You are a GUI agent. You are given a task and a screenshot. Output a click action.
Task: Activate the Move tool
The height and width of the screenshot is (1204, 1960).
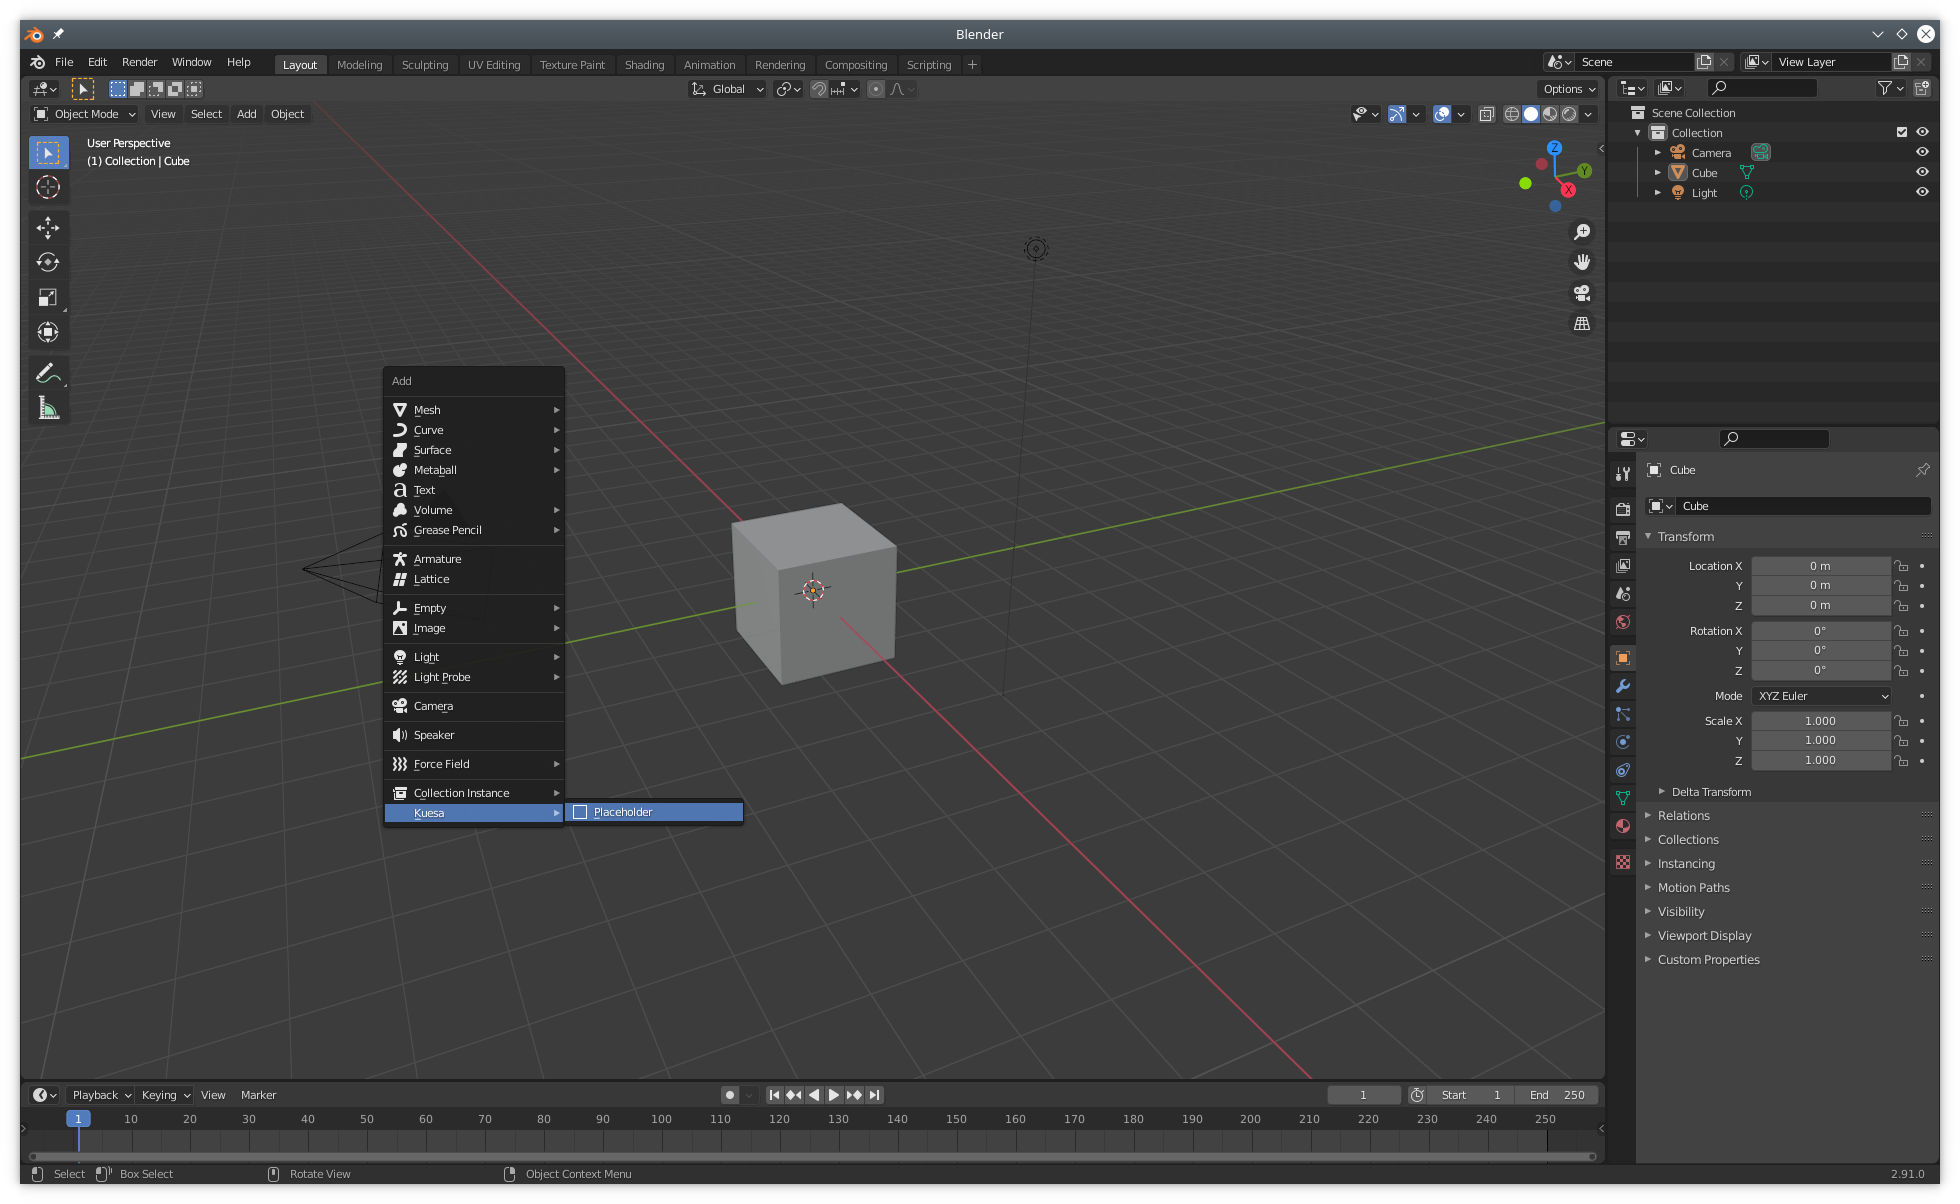coord(48,228)
